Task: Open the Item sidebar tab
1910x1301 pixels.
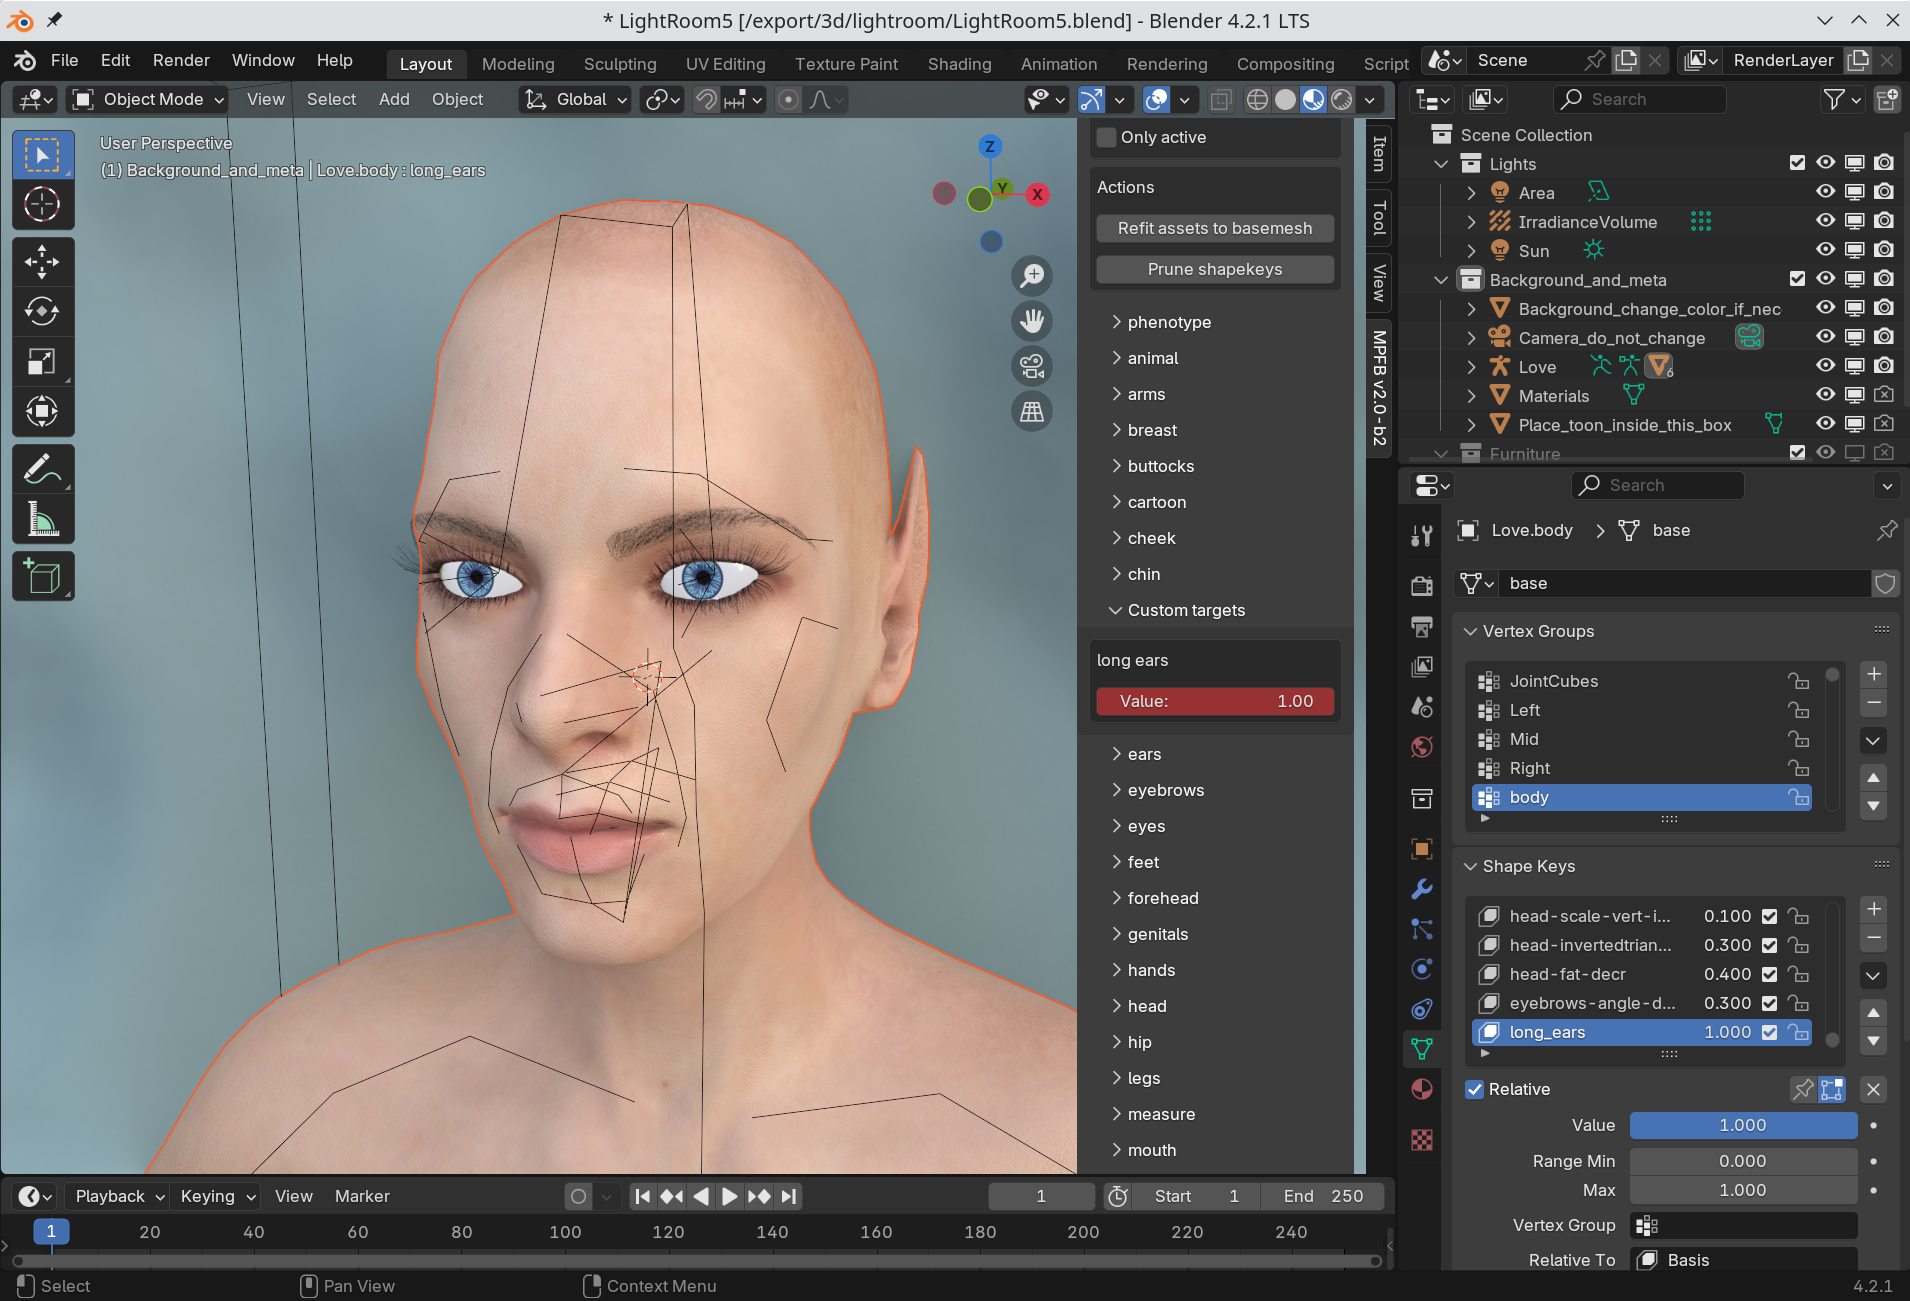Action: pyautogui.click(x=1379, y=153)
